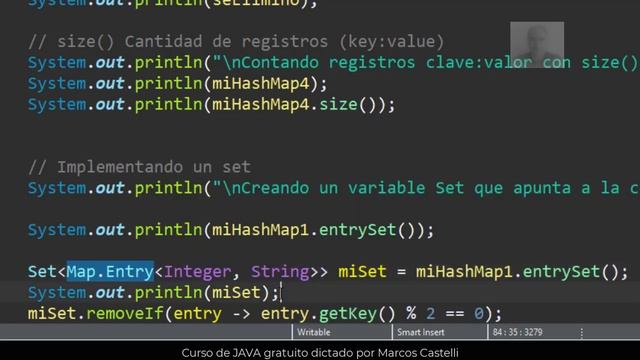Click the highlighted Map.Entry text

110,271
